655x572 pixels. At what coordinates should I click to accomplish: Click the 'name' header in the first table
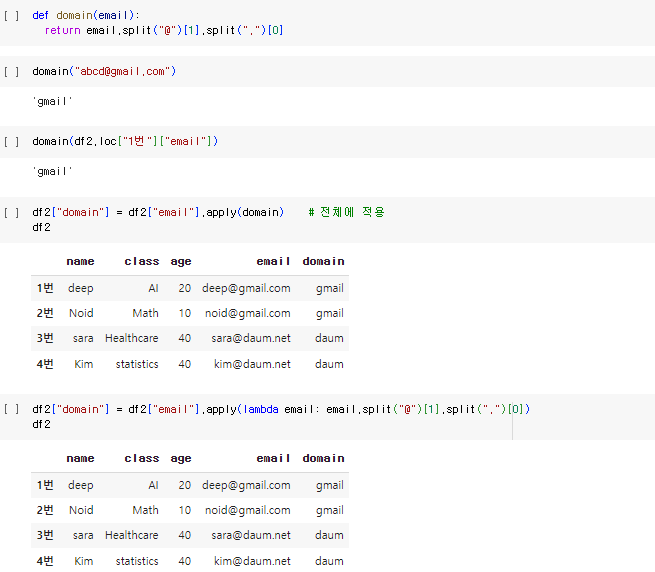tap(80, 261)
